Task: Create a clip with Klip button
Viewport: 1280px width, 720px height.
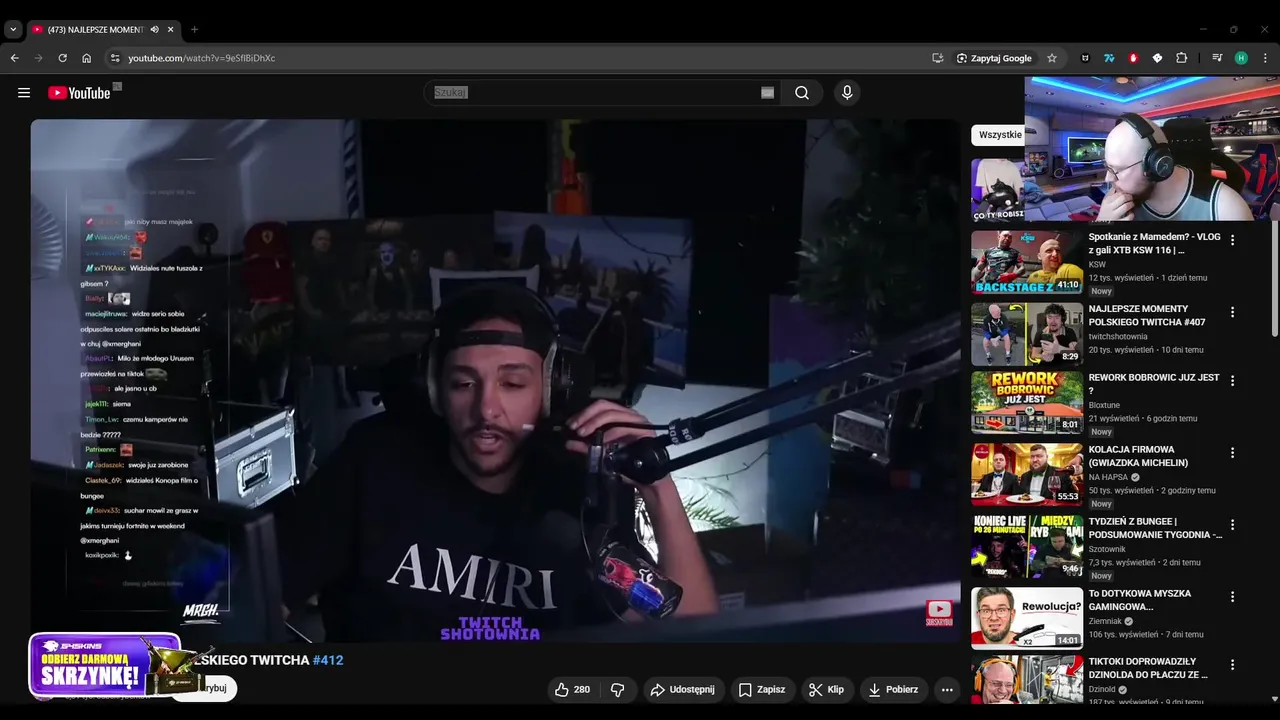Action: pyautogui.click(x=826, y=689)
